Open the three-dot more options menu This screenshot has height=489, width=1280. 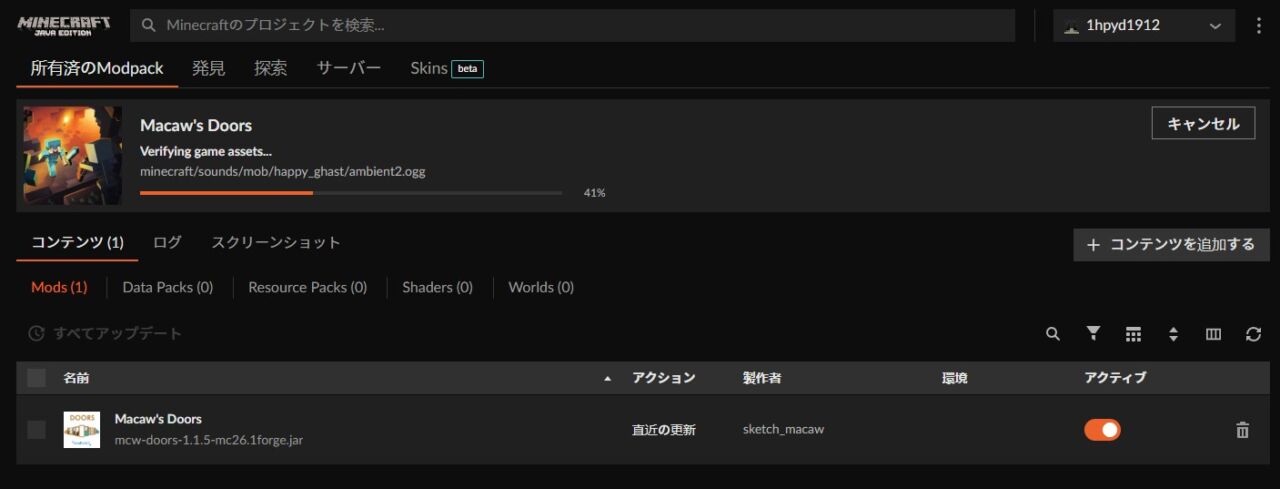coord(1258,25)
